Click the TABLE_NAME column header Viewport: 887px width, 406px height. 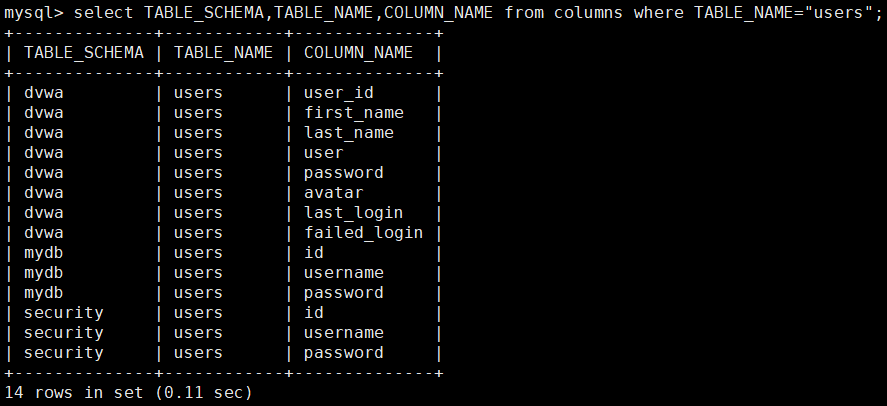223,52
